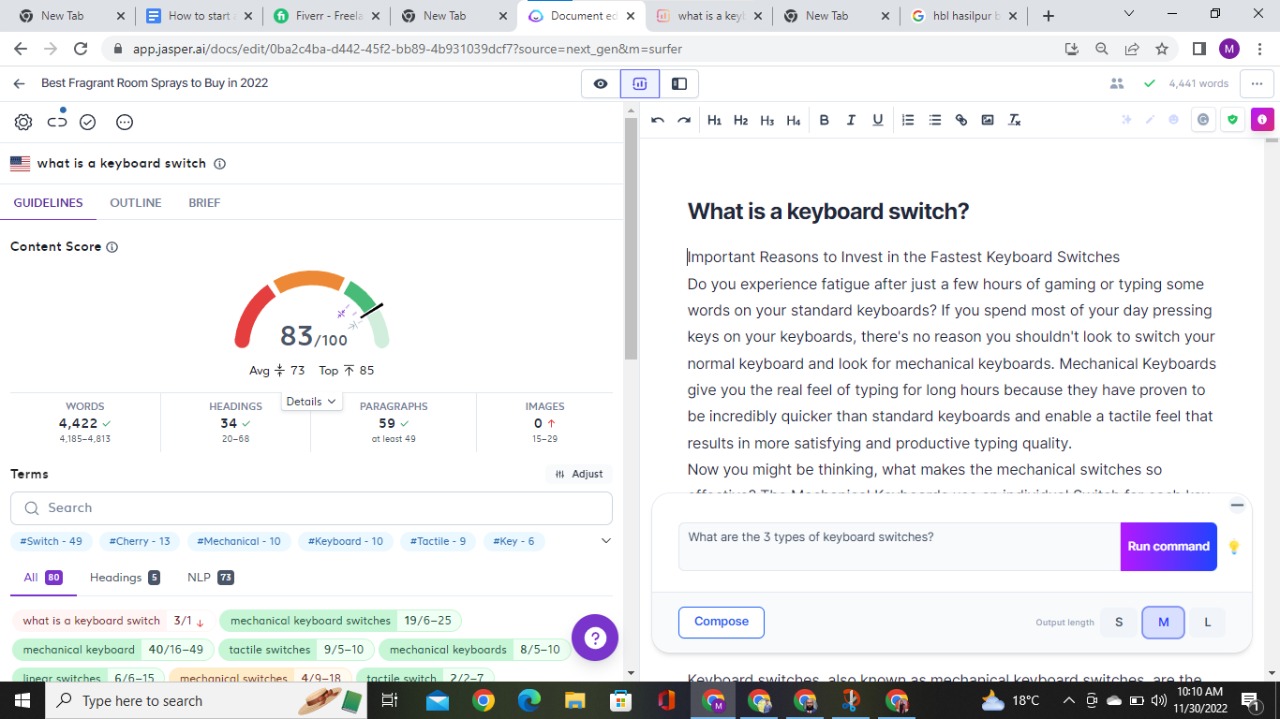Click Windows Start button
Viewport: 1280px width, 719px height.
click(22, 700)
